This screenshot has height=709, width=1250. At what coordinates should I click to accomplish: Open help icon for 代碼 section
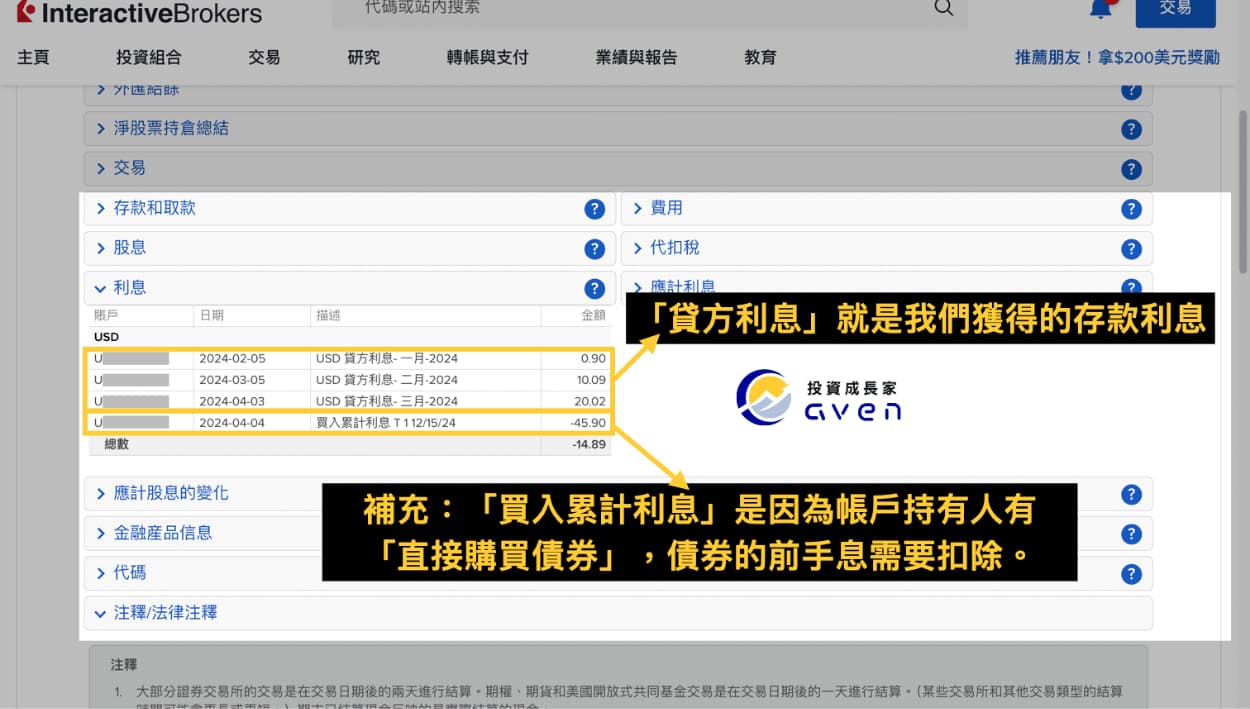(1131, 574)
